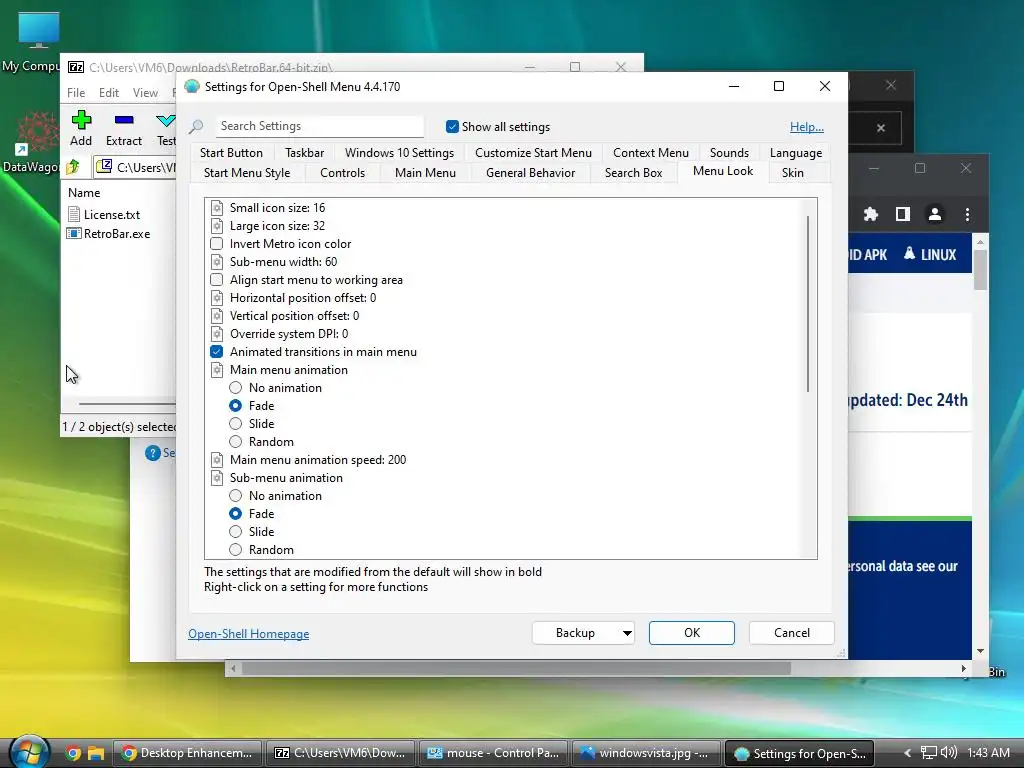Click the volume icon in the system tray

949,752
